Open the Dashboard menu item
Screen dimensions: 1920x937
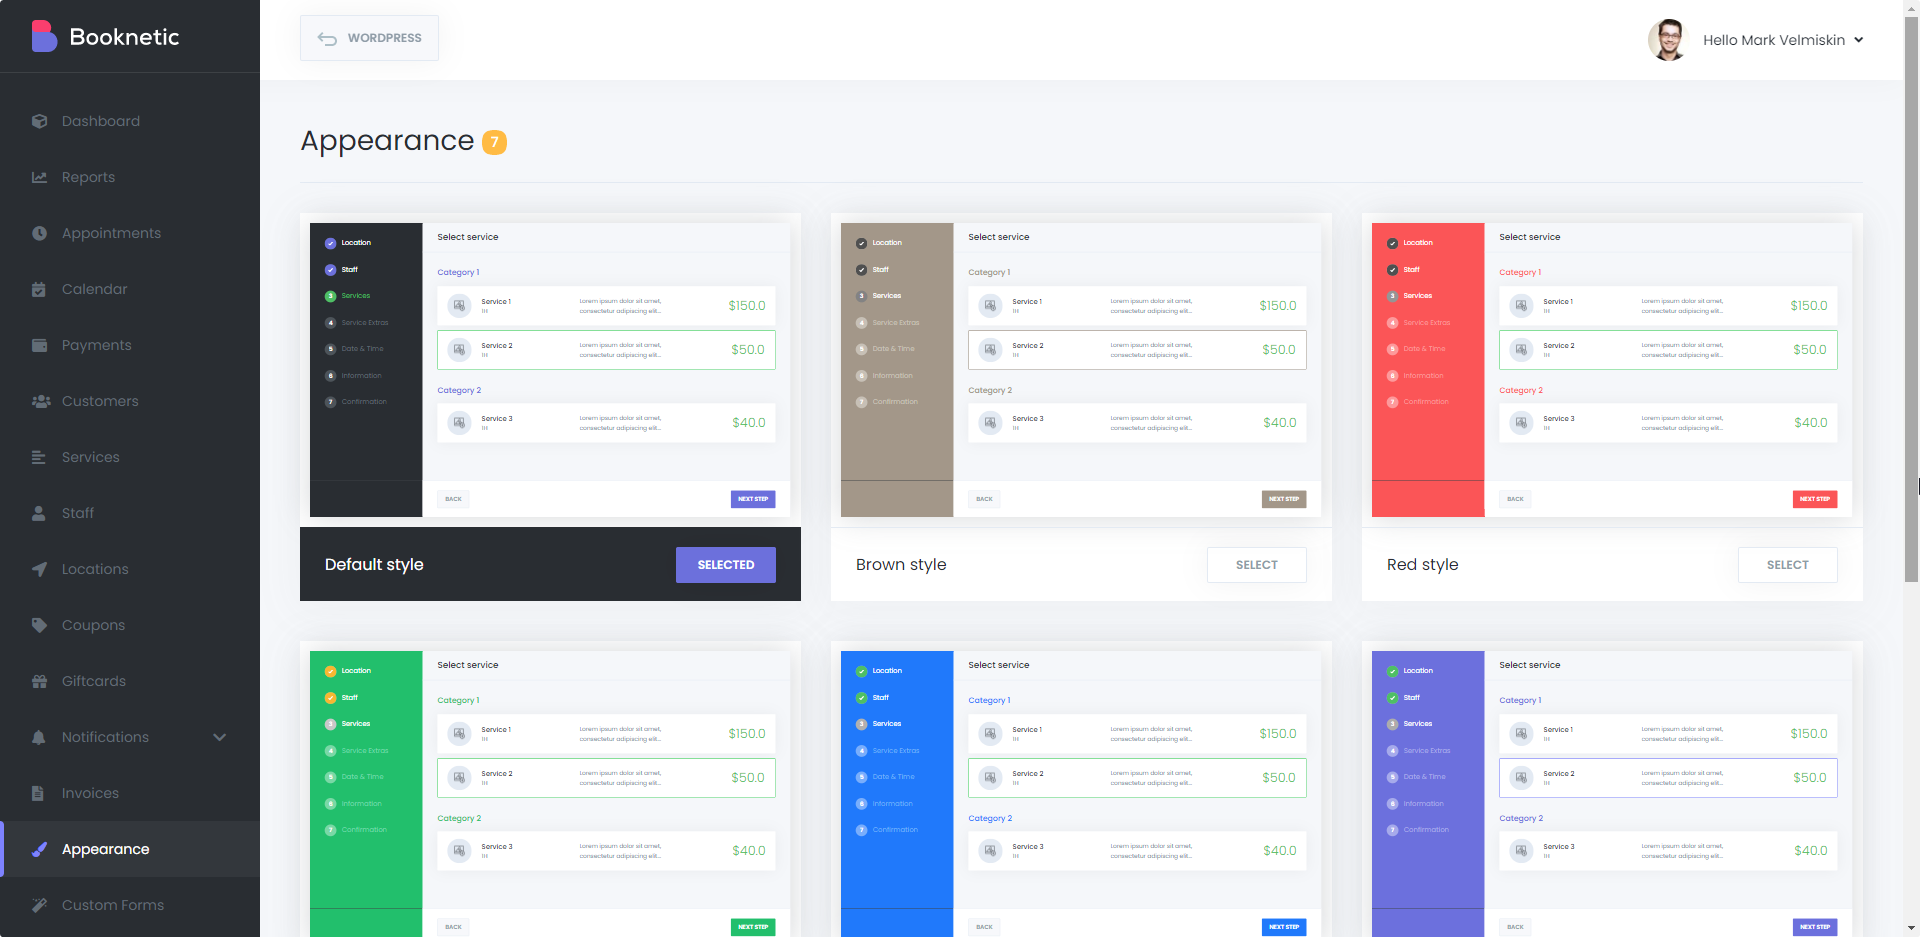[x=130, y=121]
